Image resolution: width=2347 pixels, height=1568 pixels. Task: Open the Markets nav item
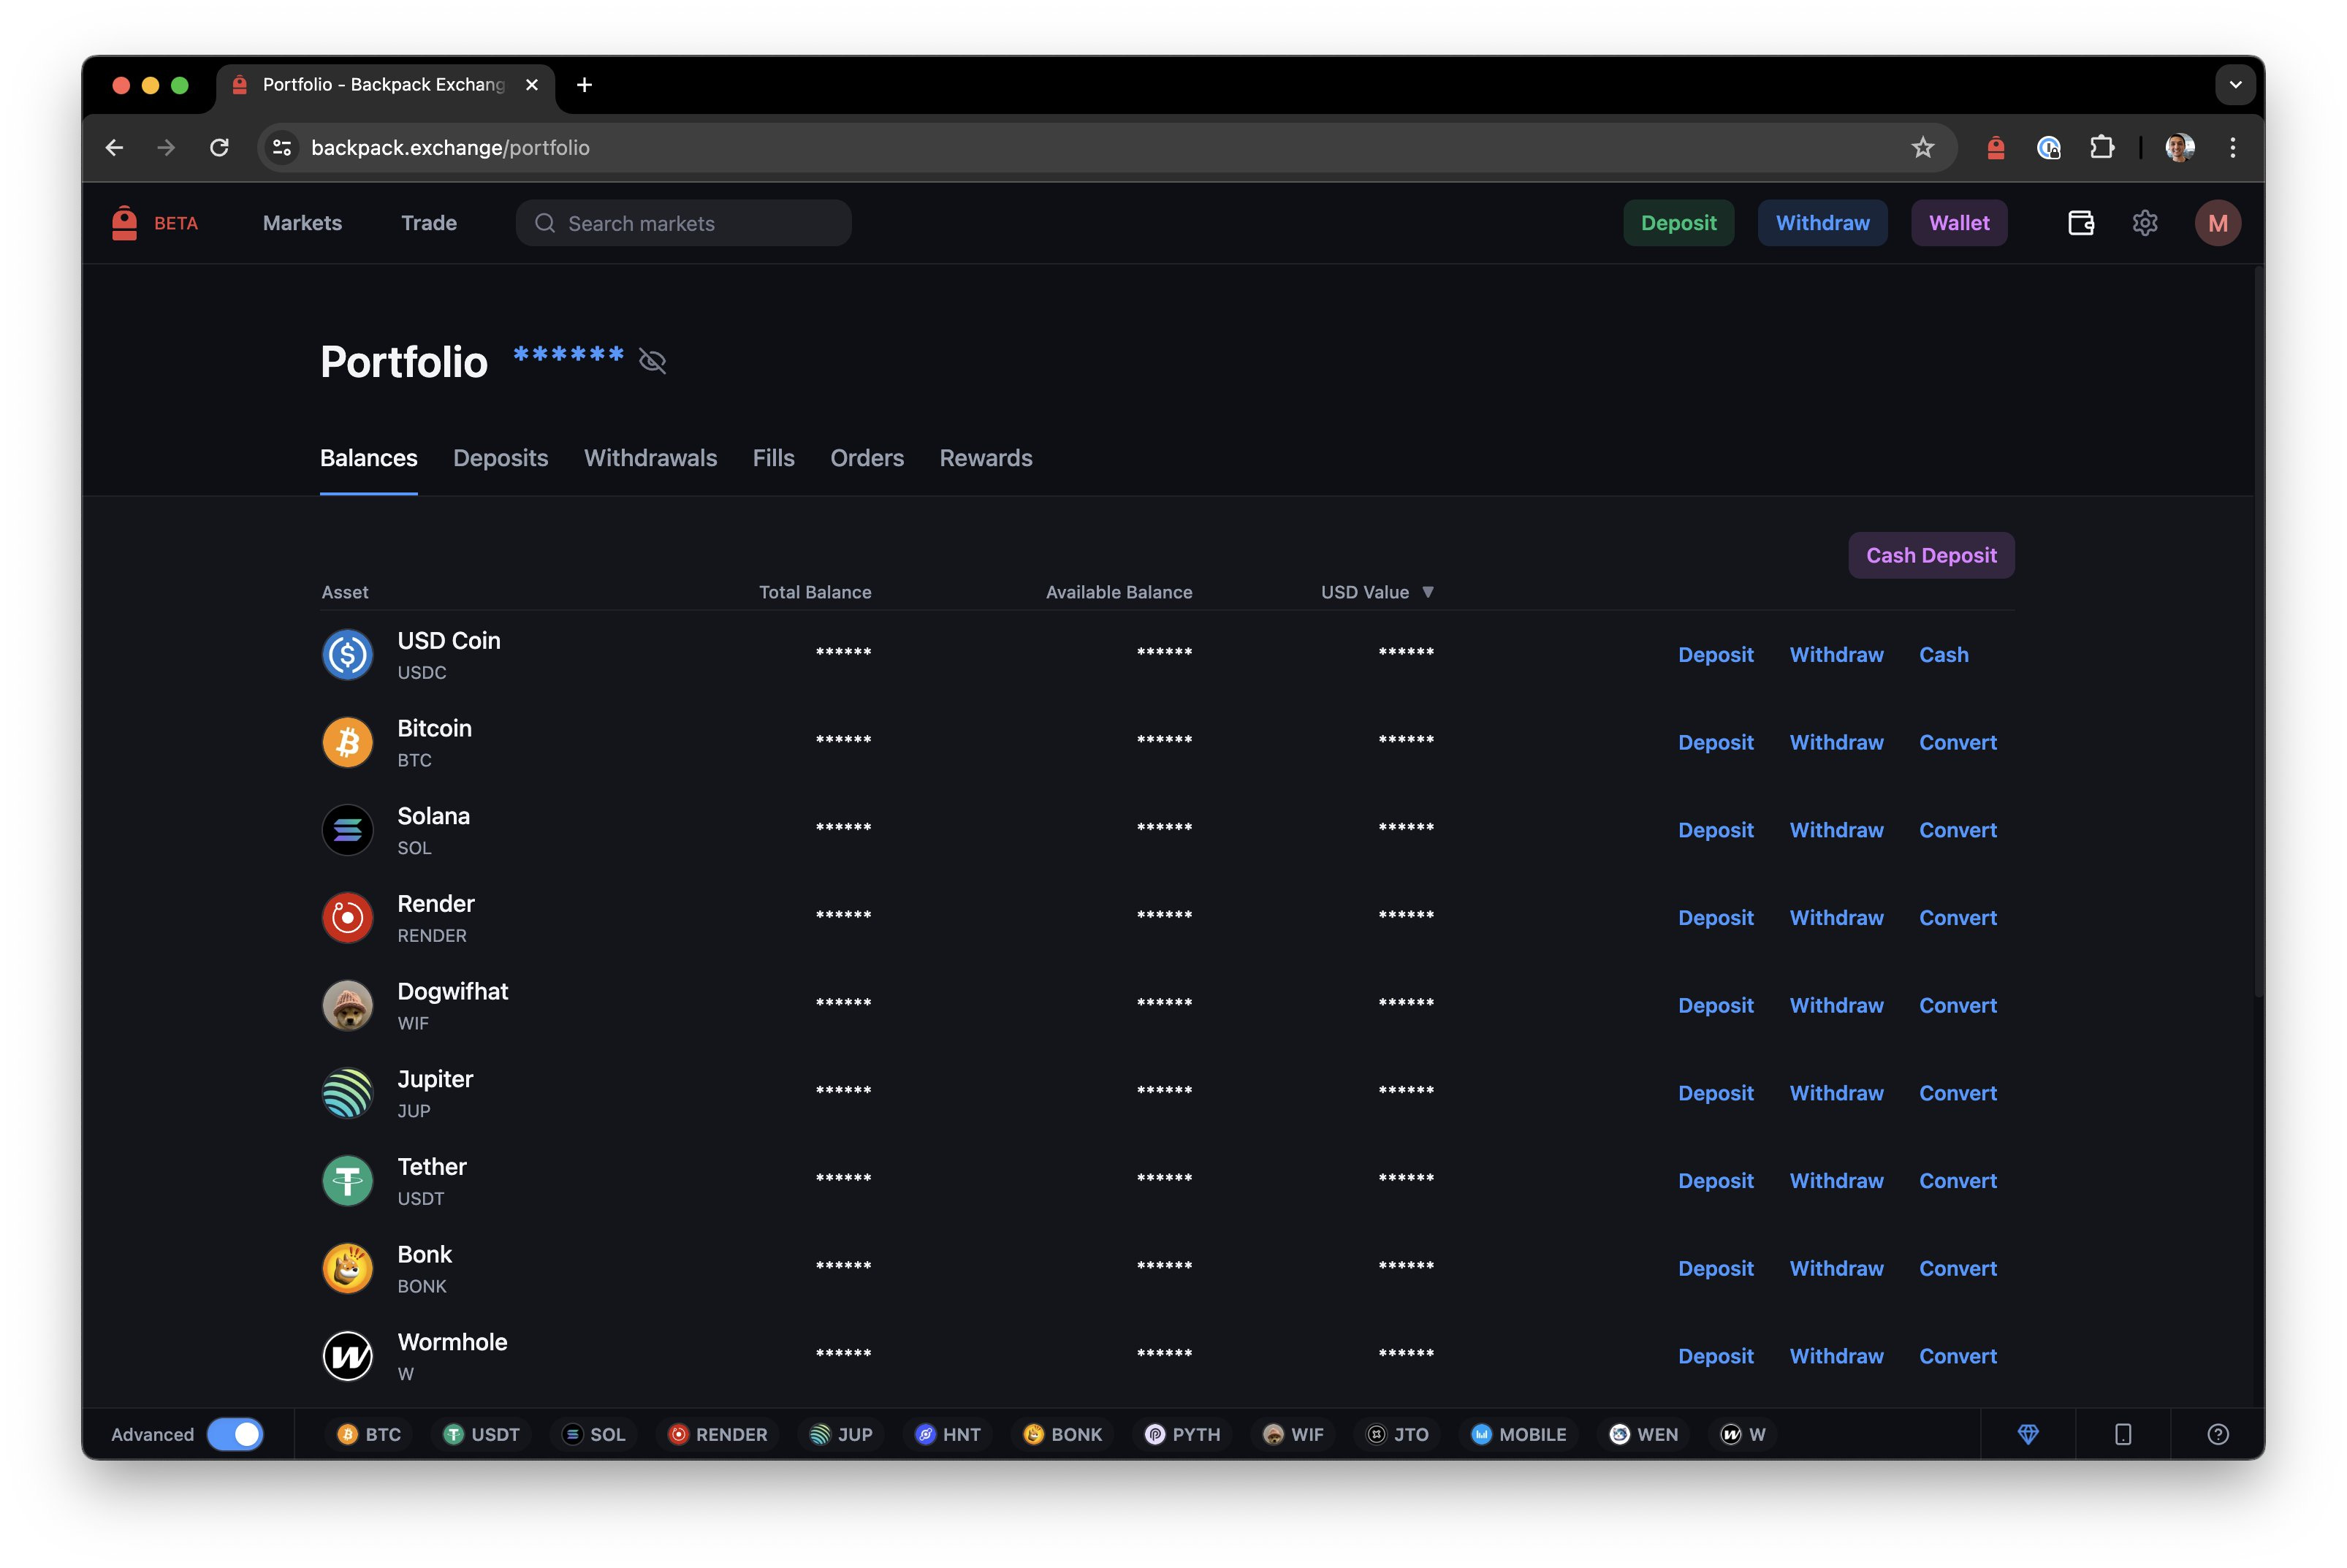pos(302,223)
